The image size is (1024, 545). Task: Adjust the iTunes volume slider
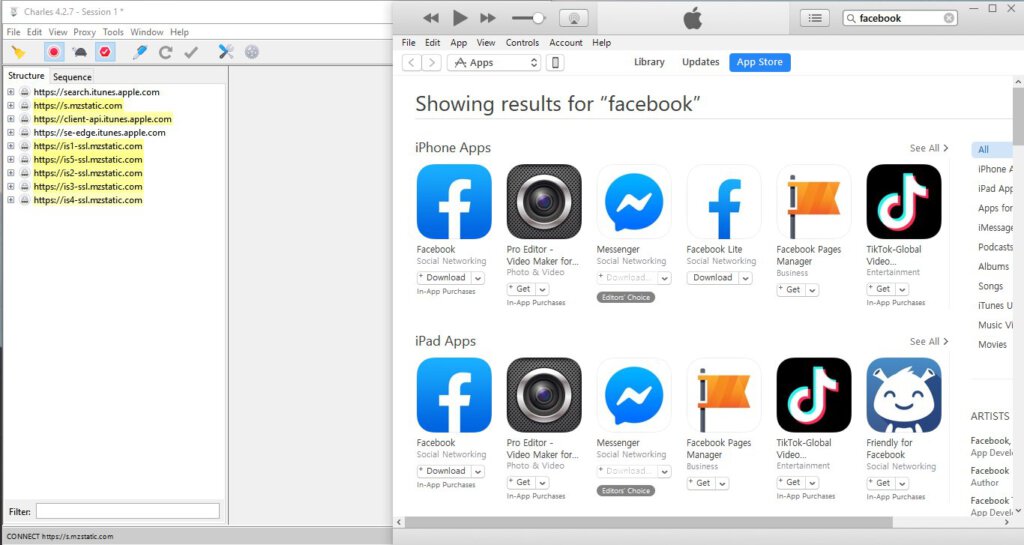[528, 18]
